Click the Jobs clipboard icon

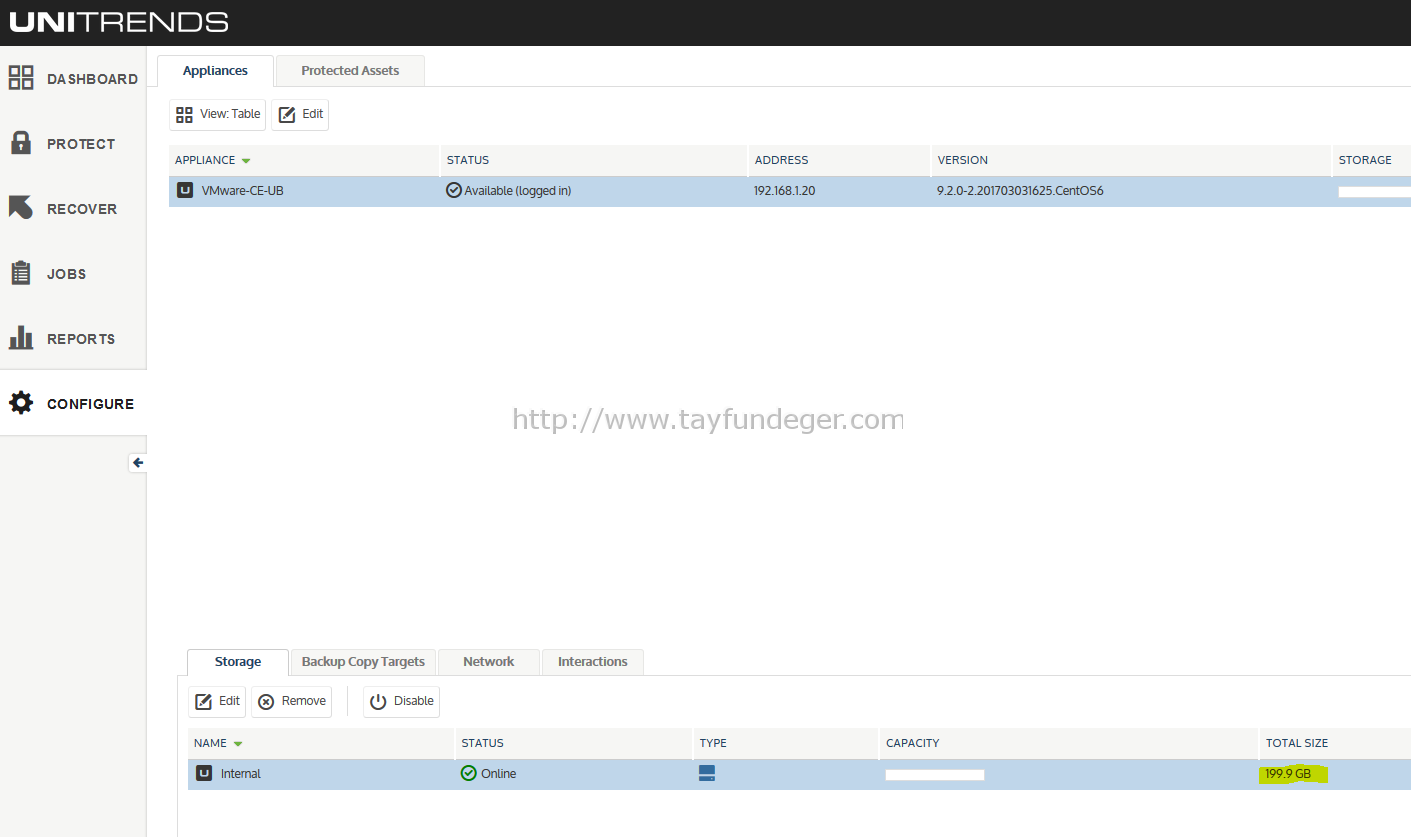21,273
